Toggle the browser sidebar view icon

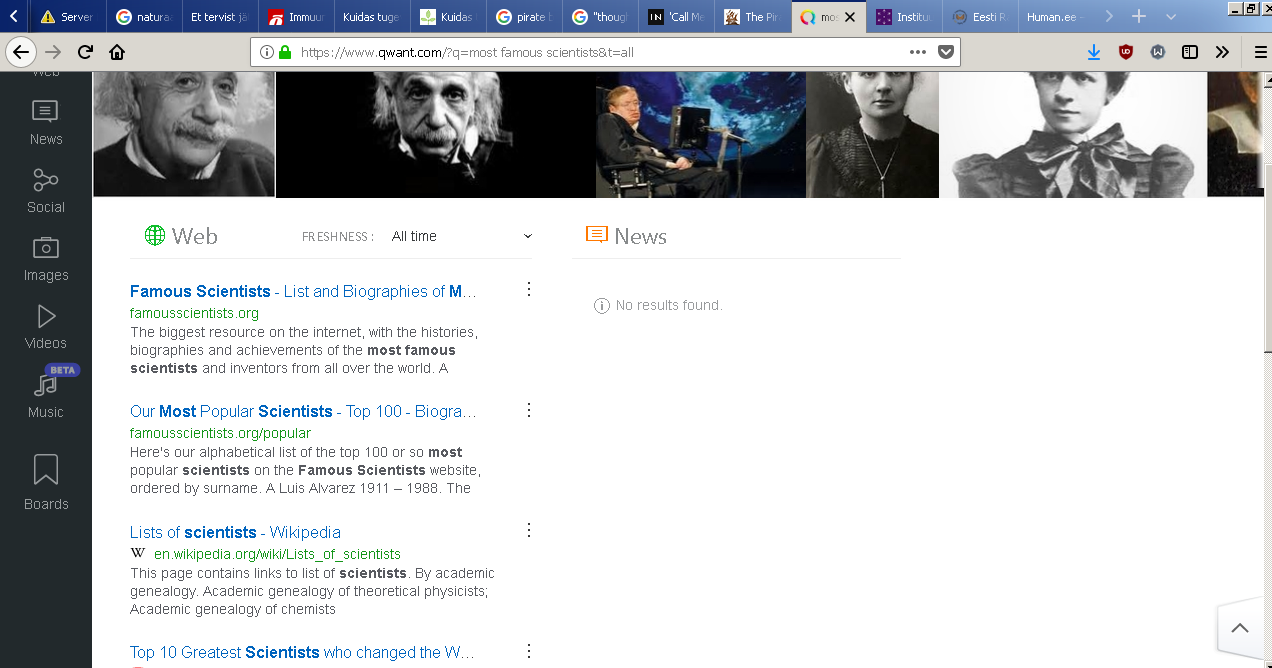(1189, 53)
